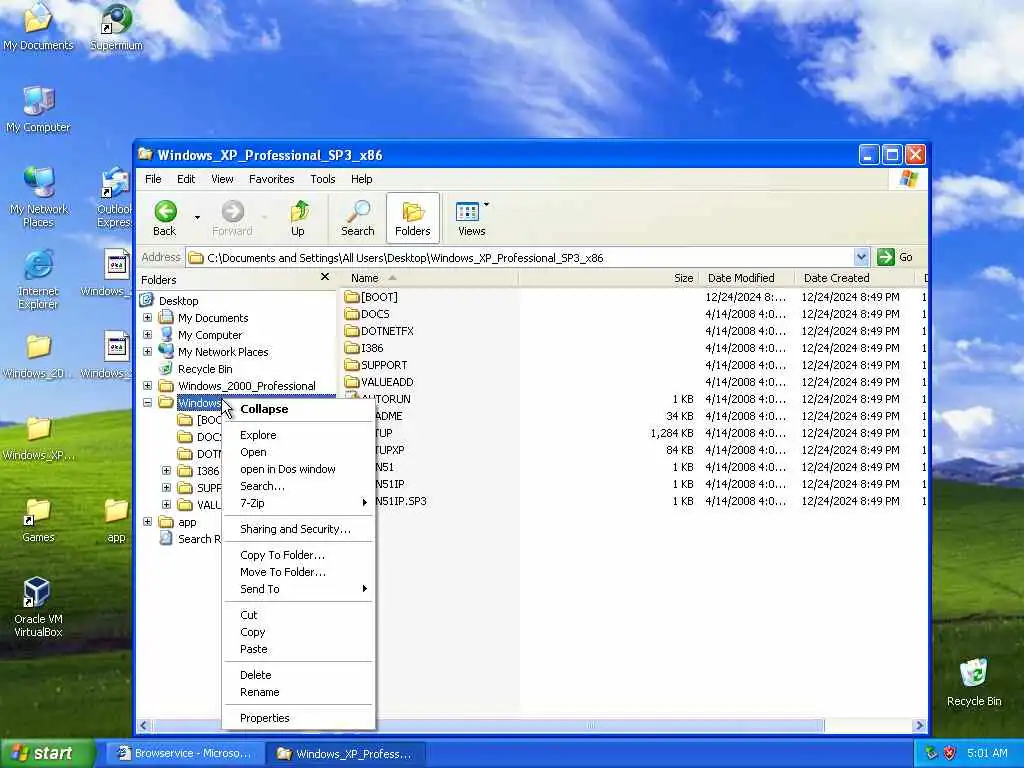Image resolution: width=1024 pixels, height=768 pixels.
Task: Select the Oracle VM VirtualBox desktop icon
Action: click(x=38, y=607)
